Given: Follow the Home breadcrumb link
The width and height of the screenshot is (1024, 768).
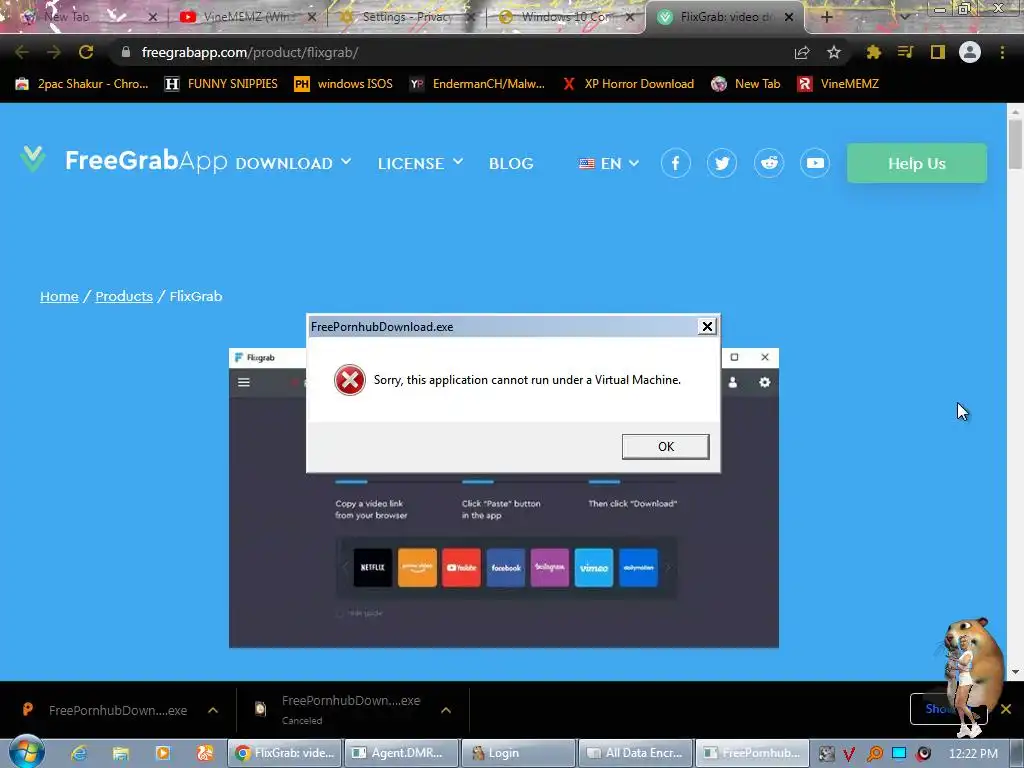Looking at the screenshot, I should 59,296.
